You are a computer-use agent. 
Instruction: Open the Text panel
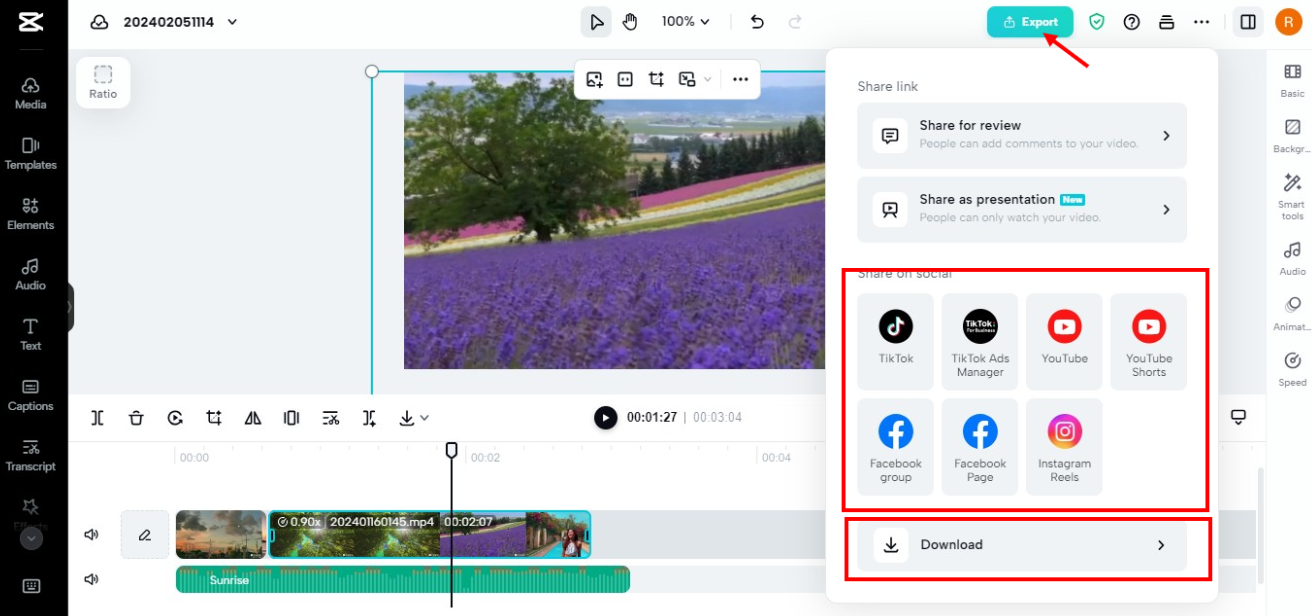30,334
